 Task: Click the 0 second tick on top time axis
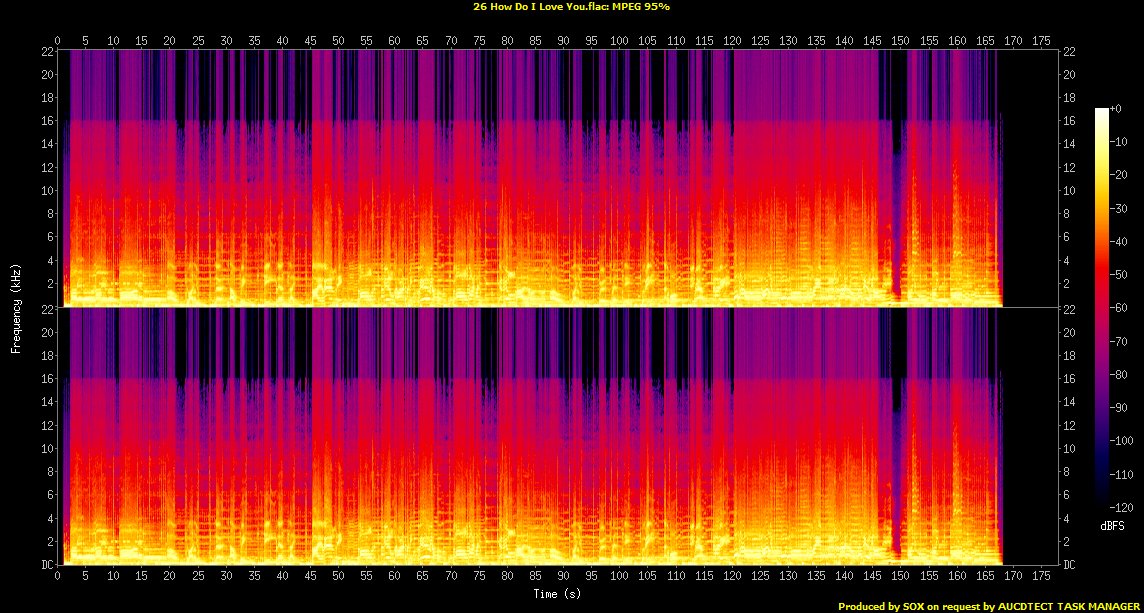click(58, 40)
